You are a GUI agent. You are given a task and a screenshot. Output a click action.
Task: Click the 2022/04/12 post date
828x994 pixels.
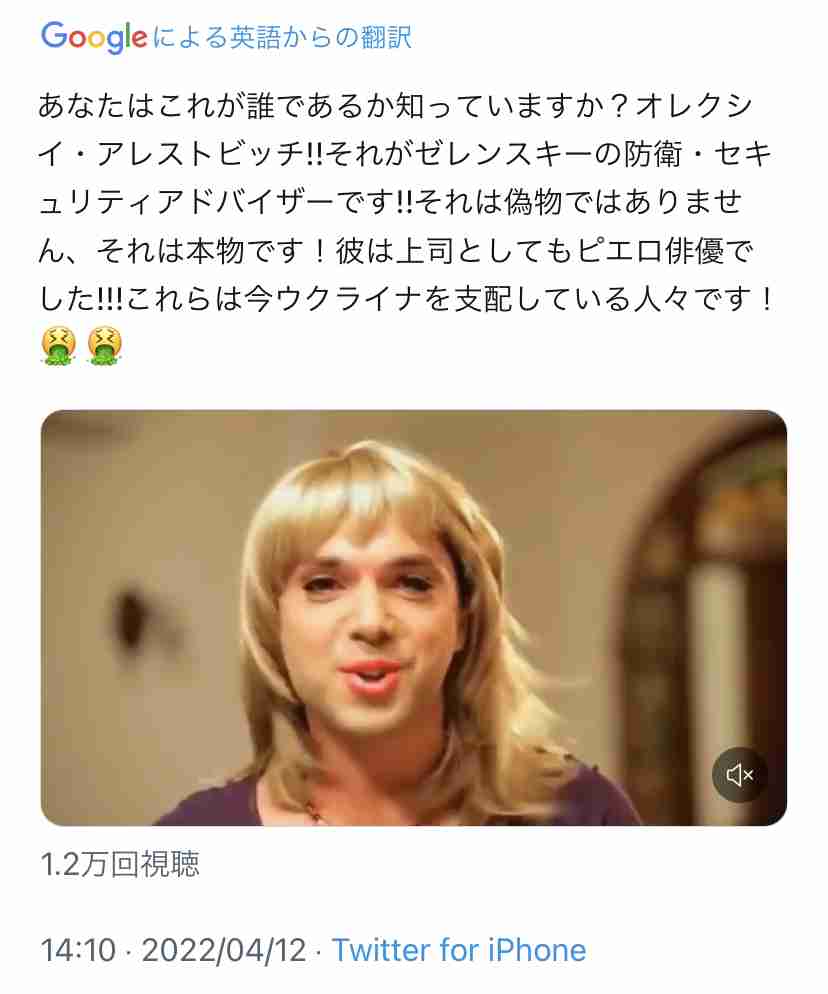(224, 950)
